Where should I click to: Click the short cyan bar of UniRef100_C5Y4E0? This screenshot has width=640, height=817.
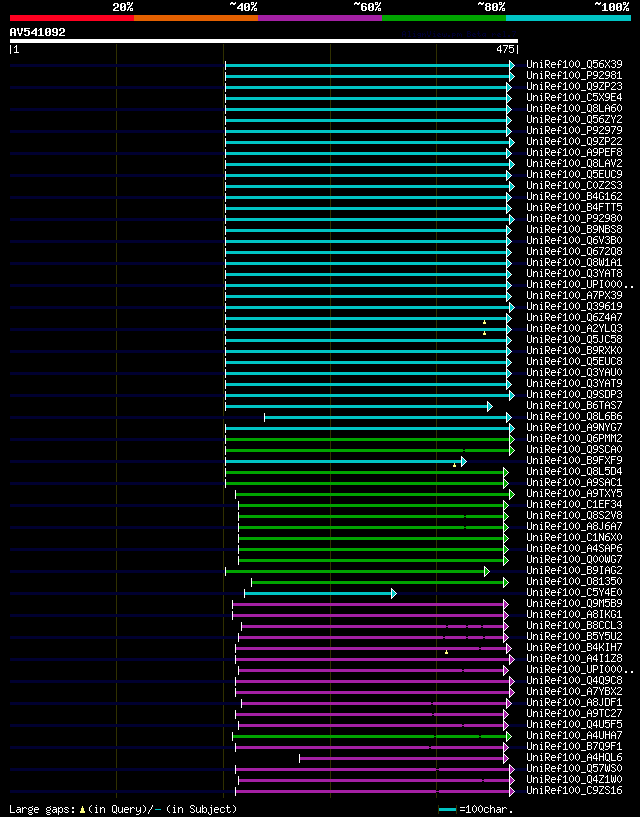tap(321, 593)
